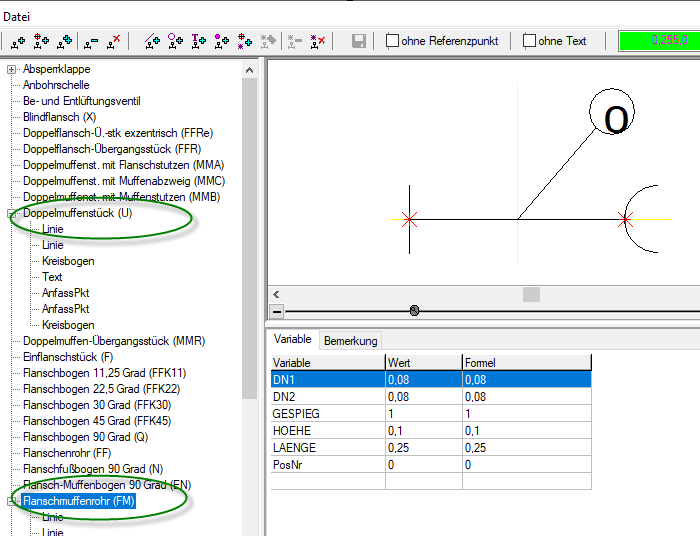Image resolution: width=700 pixels, height=536 pixels.
Task: Click the add circle element toolbar icon
Action: 175,41
